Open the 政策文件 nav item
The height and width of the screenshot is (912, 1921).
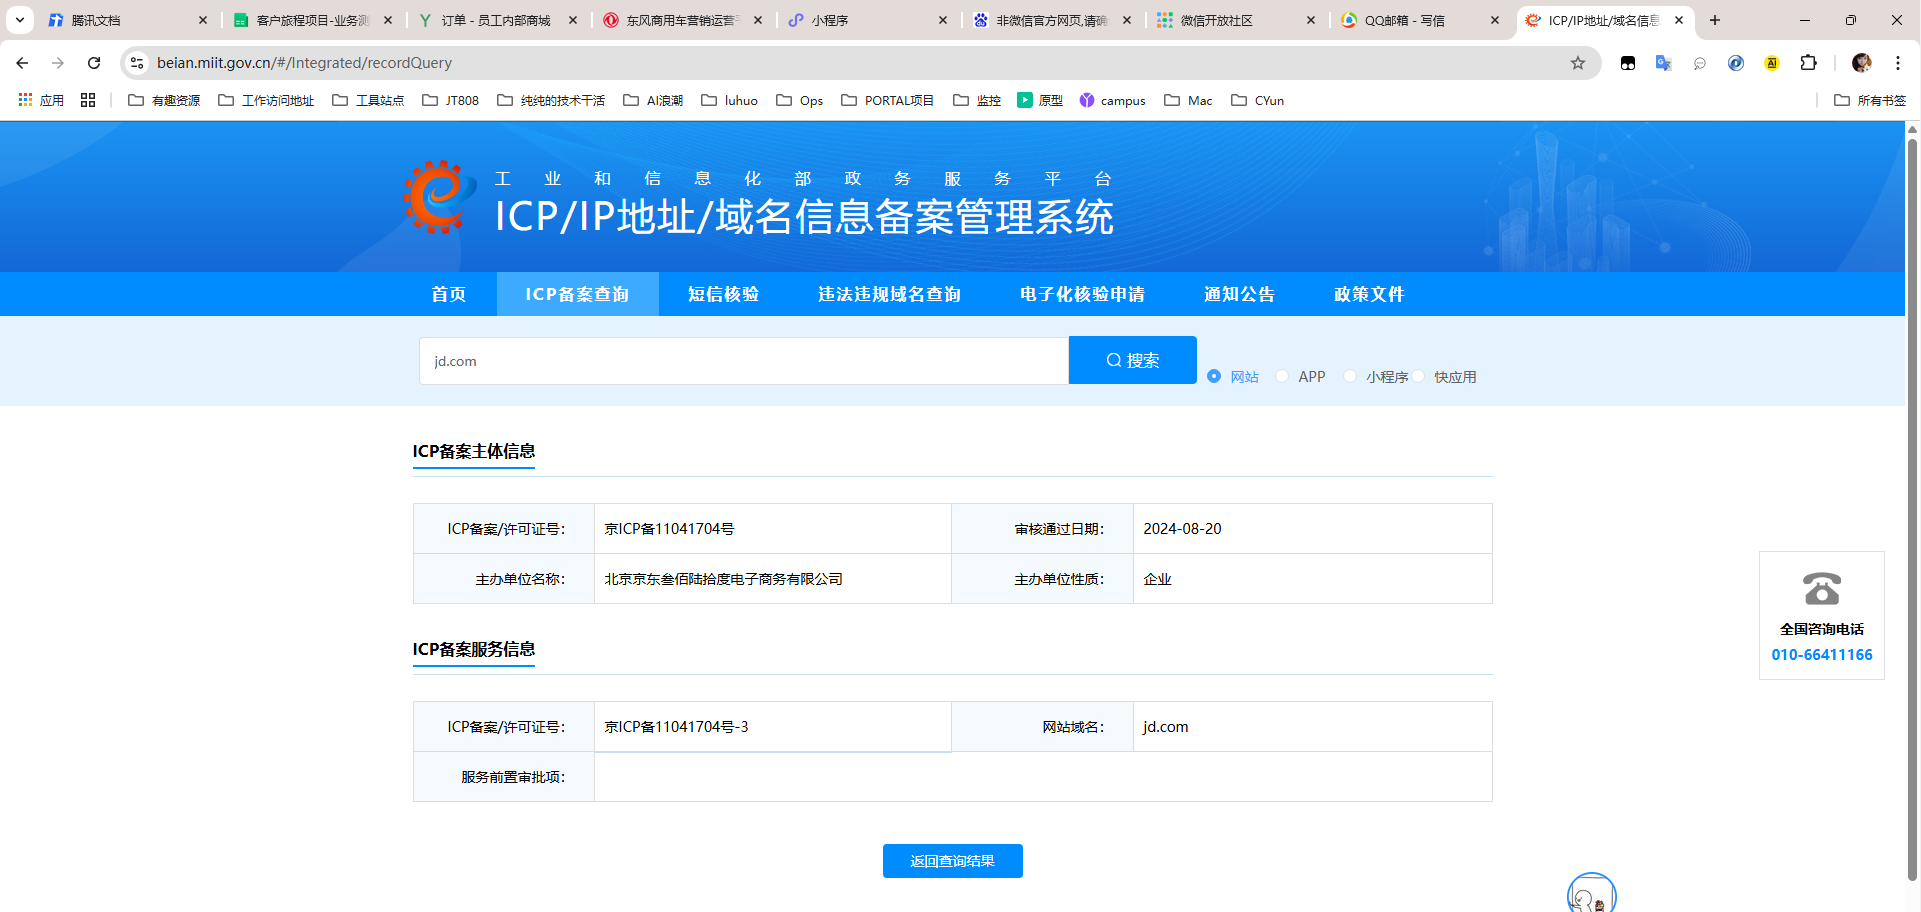pyautogui.click(x=1369, y=294)
